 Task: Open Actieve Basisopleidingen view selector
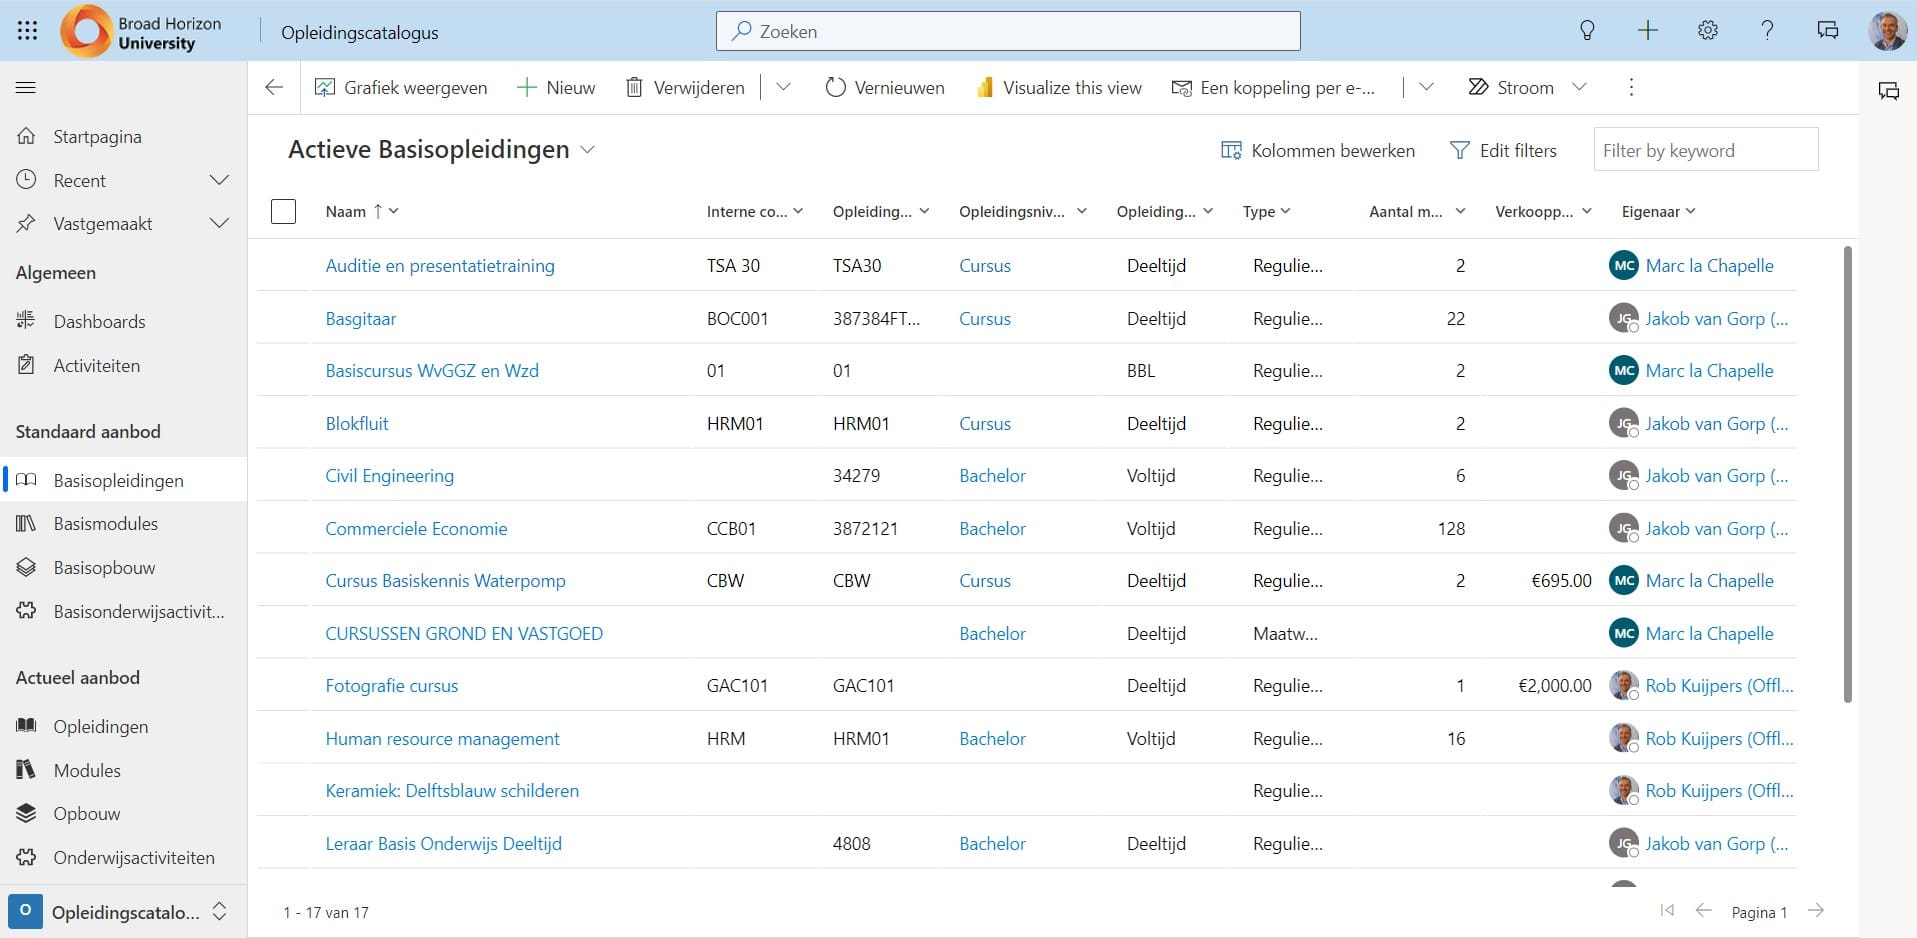pyautogui.click(x=442, y=150)
